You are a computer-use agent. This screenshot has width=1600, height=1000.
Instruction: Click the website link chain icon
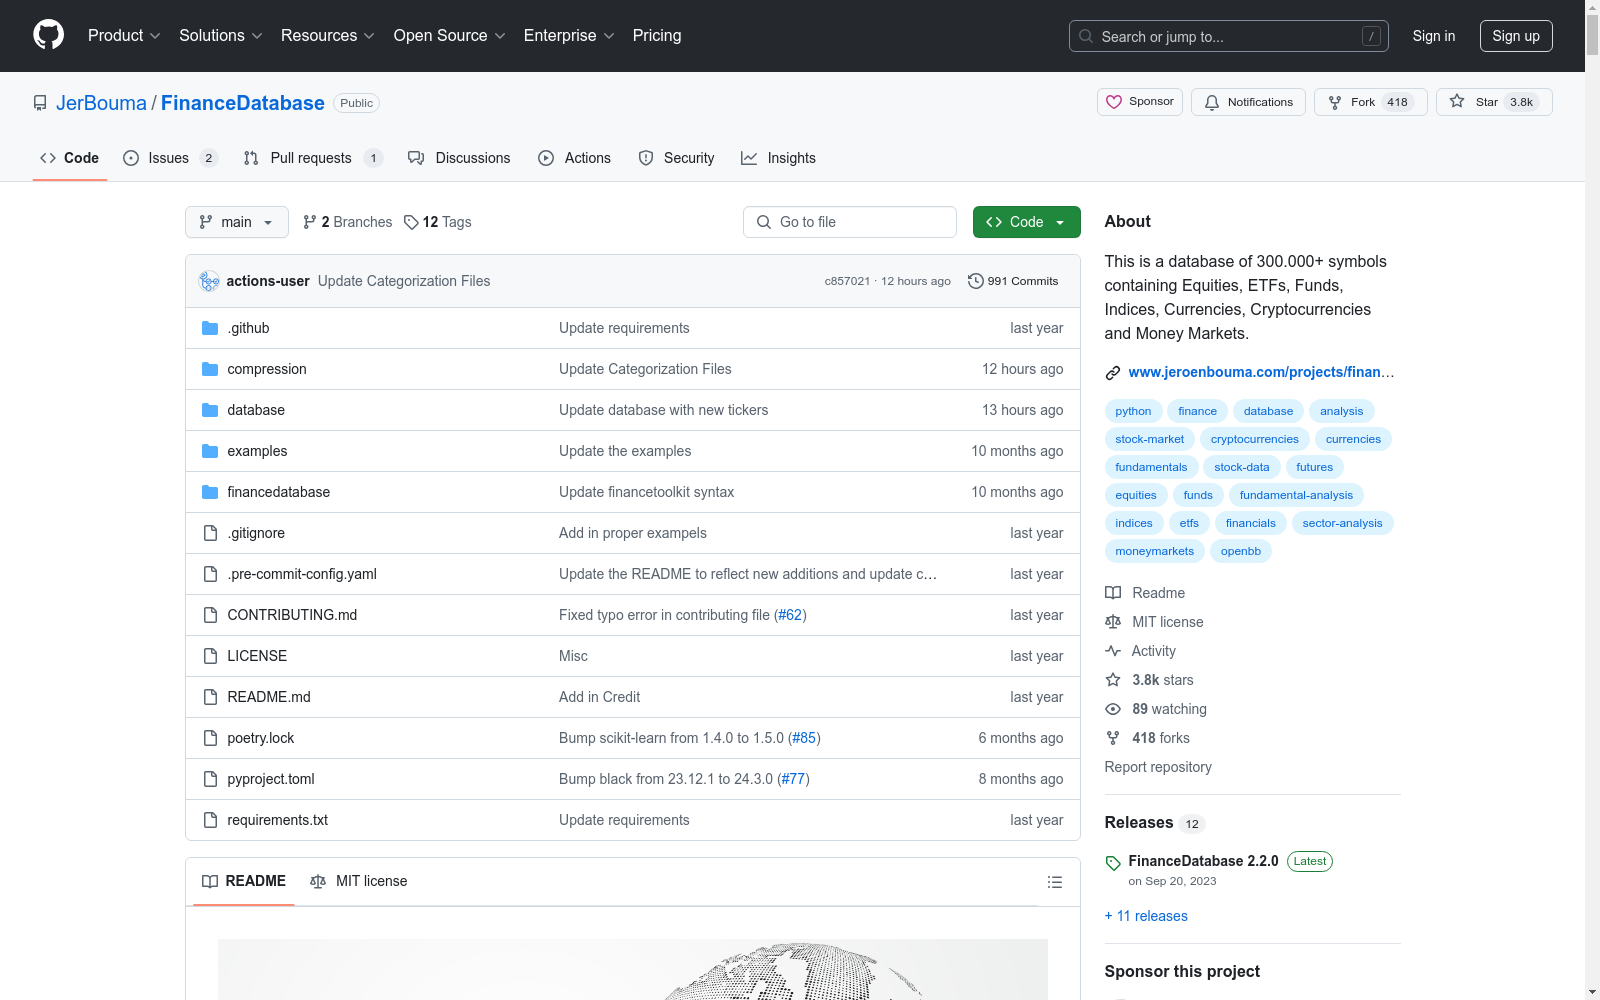click(x=1113, y=373)
